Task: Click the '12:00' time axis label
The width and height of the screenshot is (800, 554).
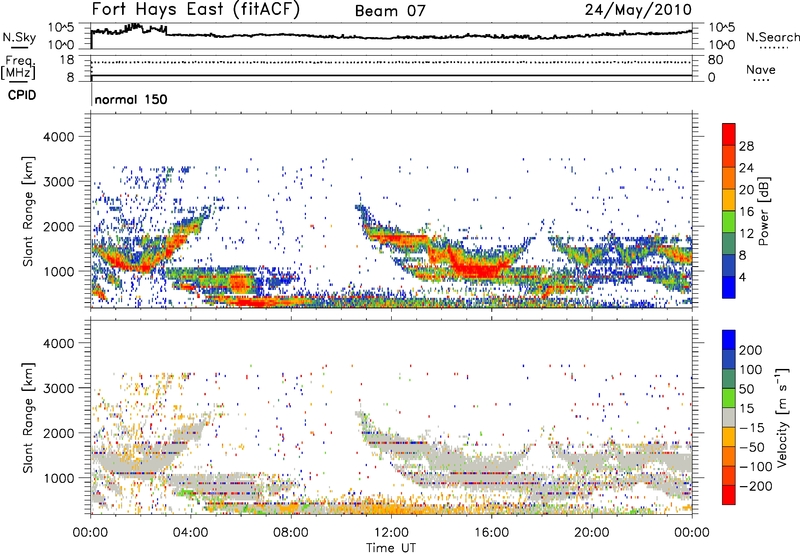Action: coord(391,533)
